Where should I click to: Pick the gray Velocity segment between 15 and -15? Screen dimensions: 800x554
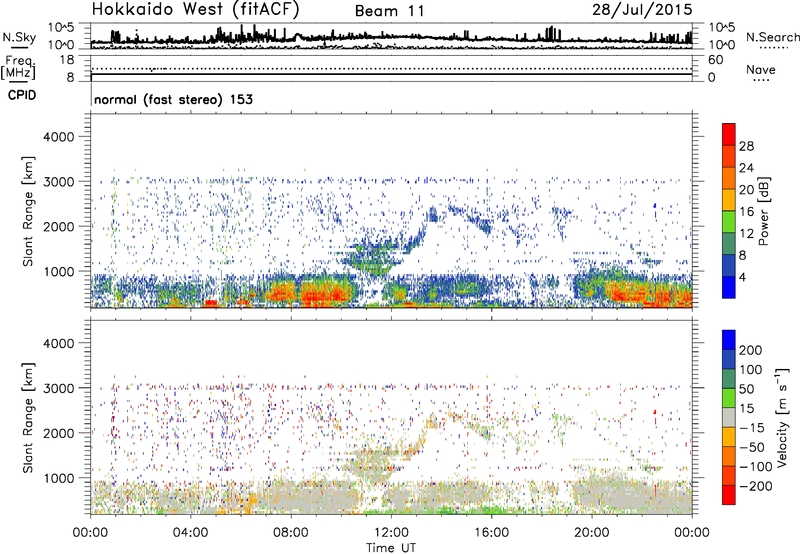(x=729, y=417)
